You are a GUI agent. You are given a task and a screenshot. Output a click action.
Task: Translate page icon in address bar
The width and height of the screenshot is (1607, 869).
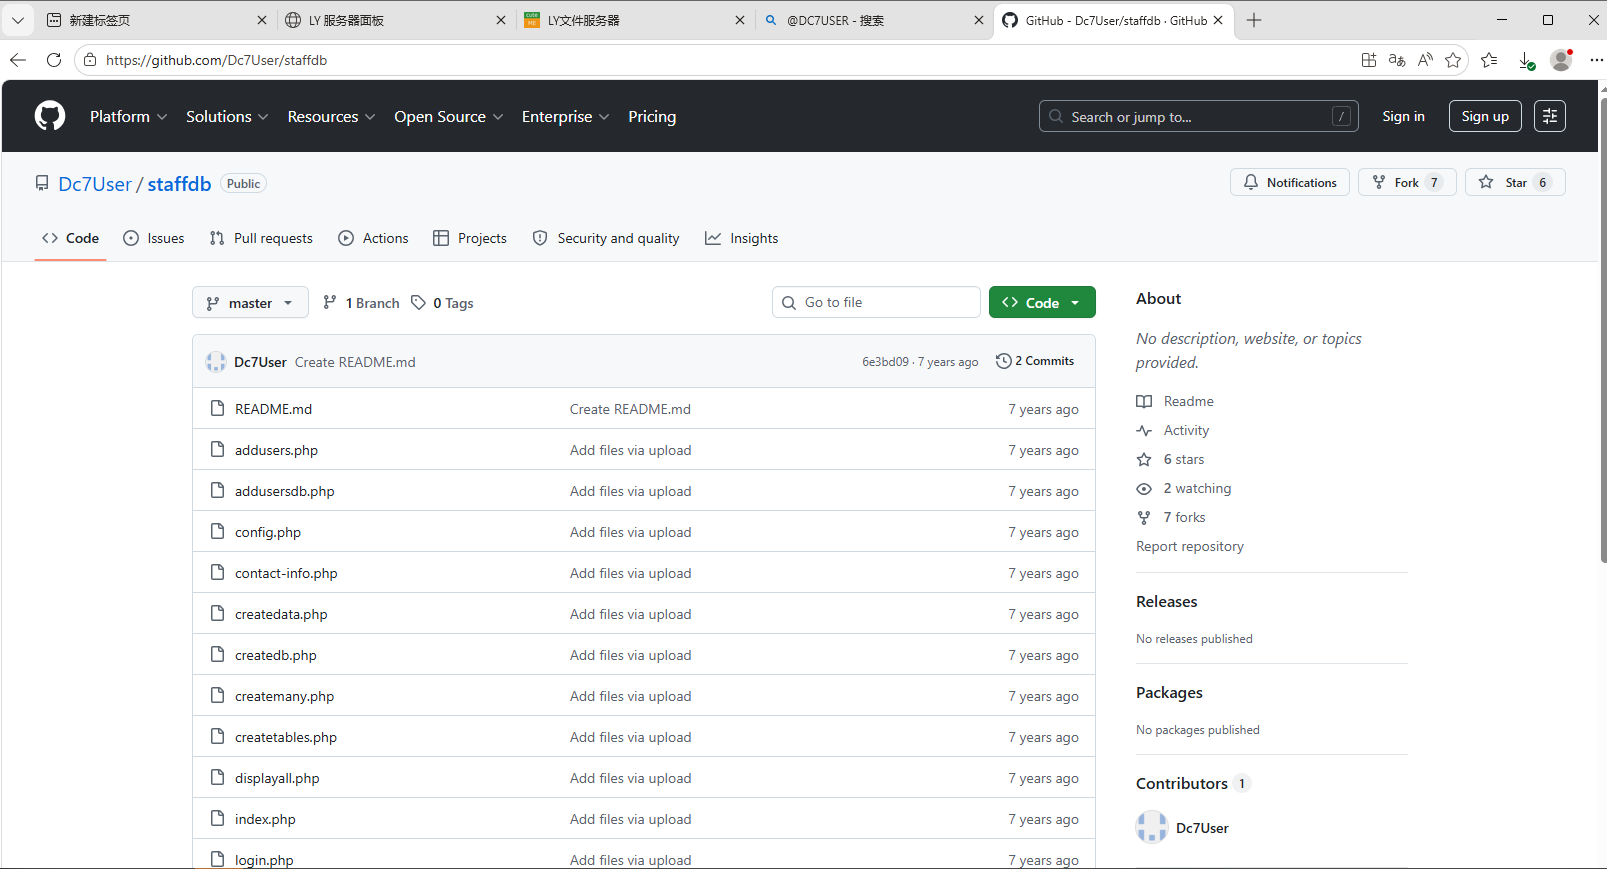1397,60
